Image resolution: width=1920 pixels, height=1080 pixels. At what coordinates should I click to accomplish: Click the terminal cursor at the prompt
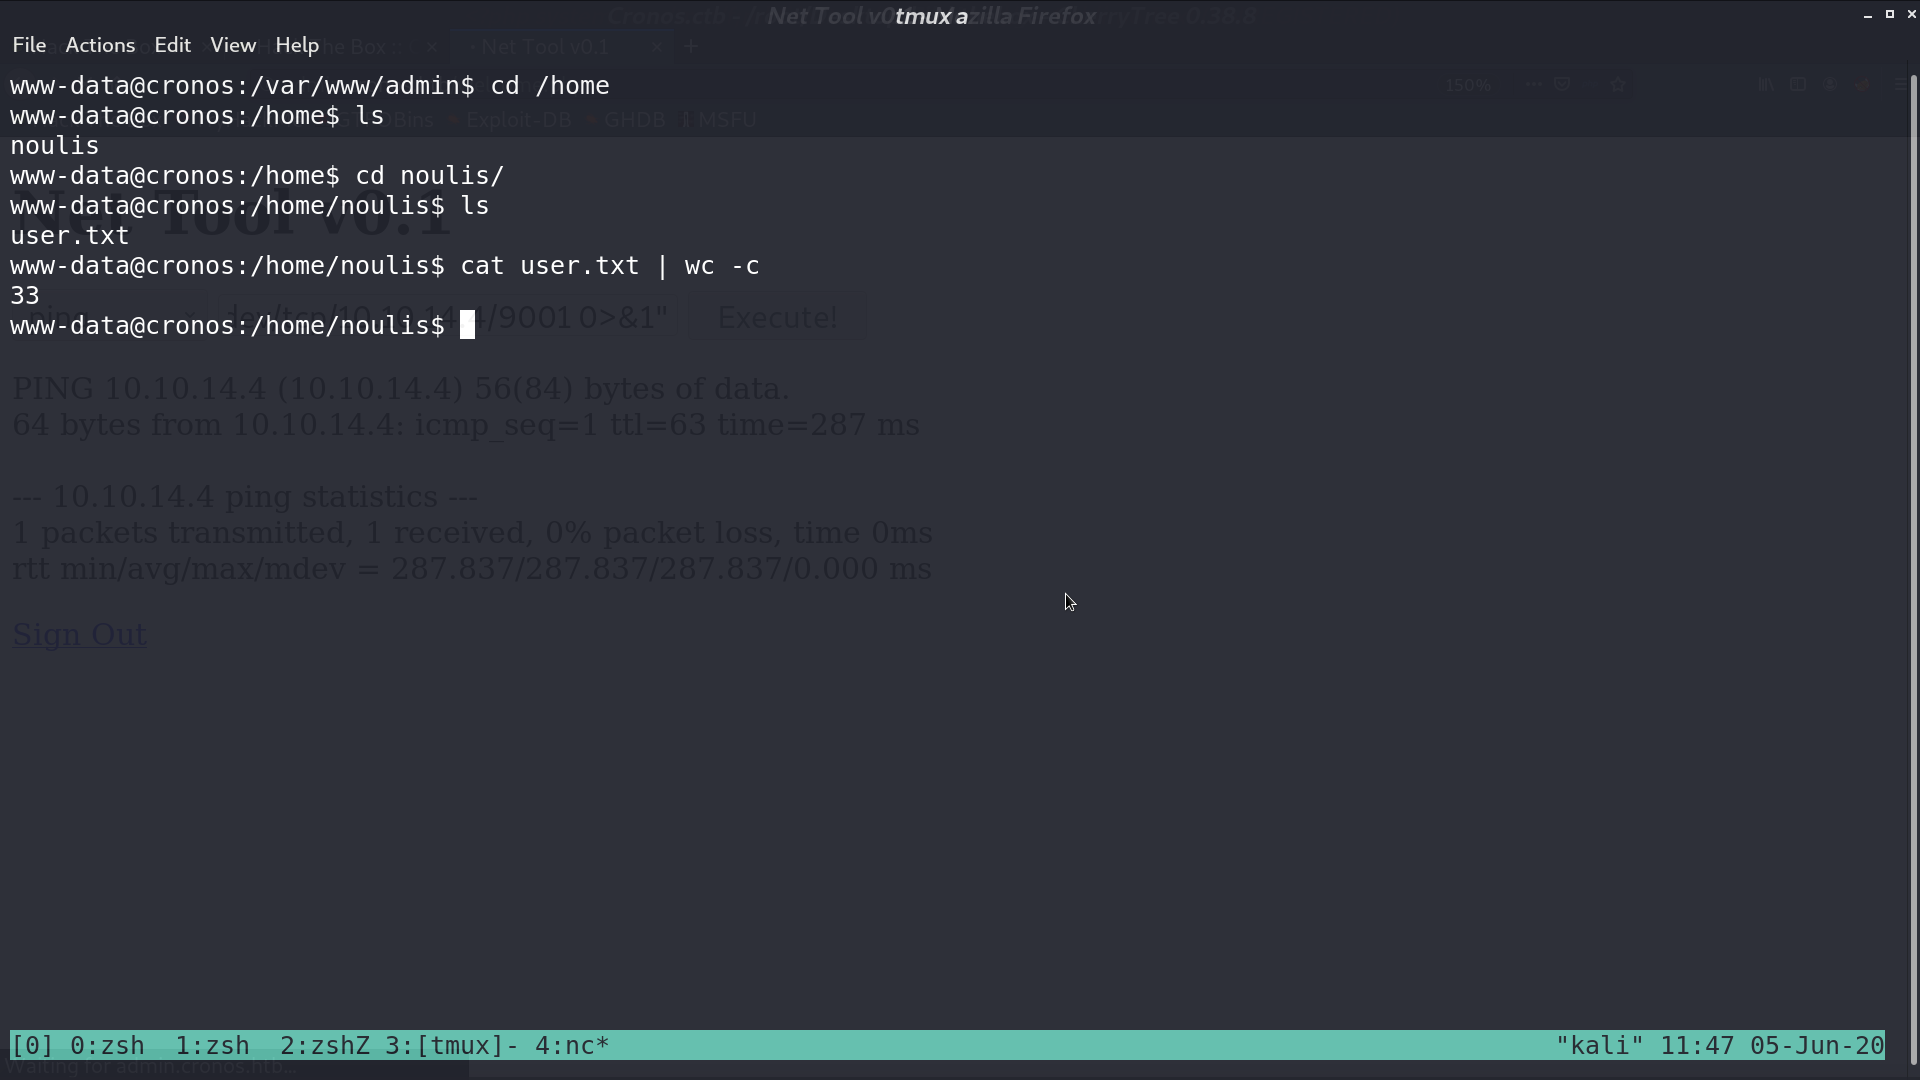[467, 326]
